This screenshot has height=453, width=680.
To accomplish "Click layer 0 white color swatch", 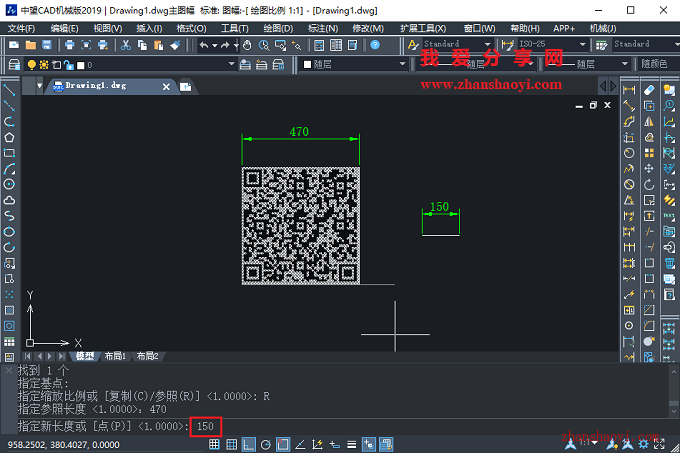I will [80, 65].
